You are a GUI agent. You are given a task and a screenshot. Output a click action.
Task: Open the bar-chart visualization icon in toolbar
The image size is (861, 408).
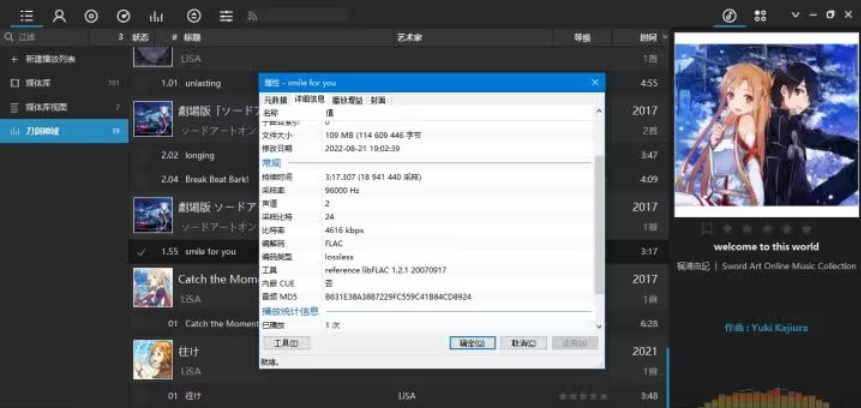click(156, 16)
